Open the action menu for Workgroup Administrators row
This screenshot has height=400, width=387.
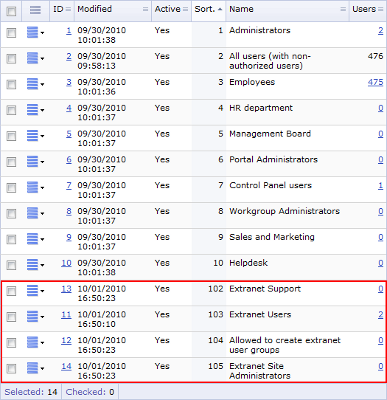35,213
